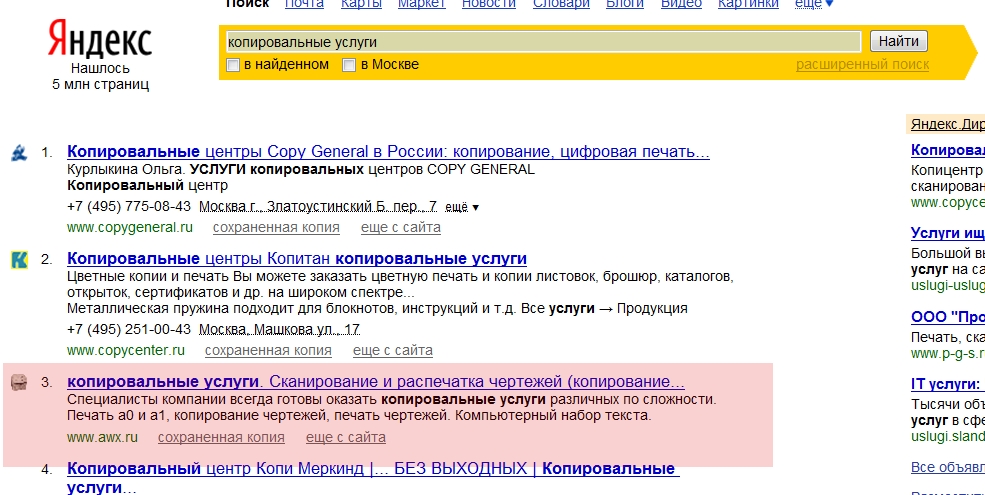Image resolution: width=985 pixels, height=495 pixels.
Task: Open the ad titled ООО "Про...
Action: click(948, 317)
